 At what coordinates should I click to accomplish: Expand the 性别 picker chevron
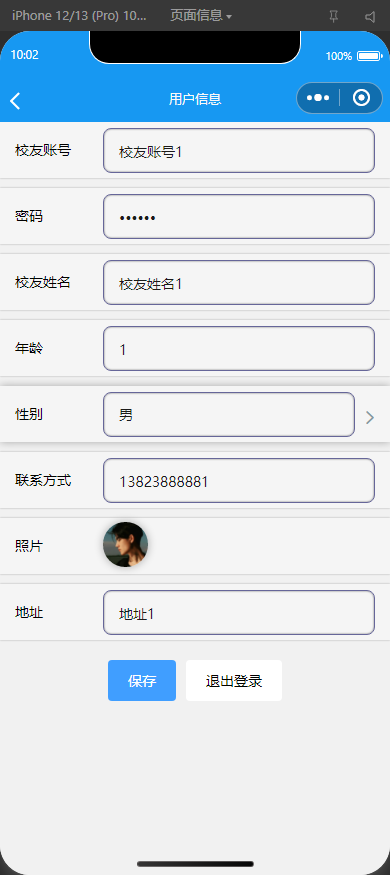pos(369,417)
